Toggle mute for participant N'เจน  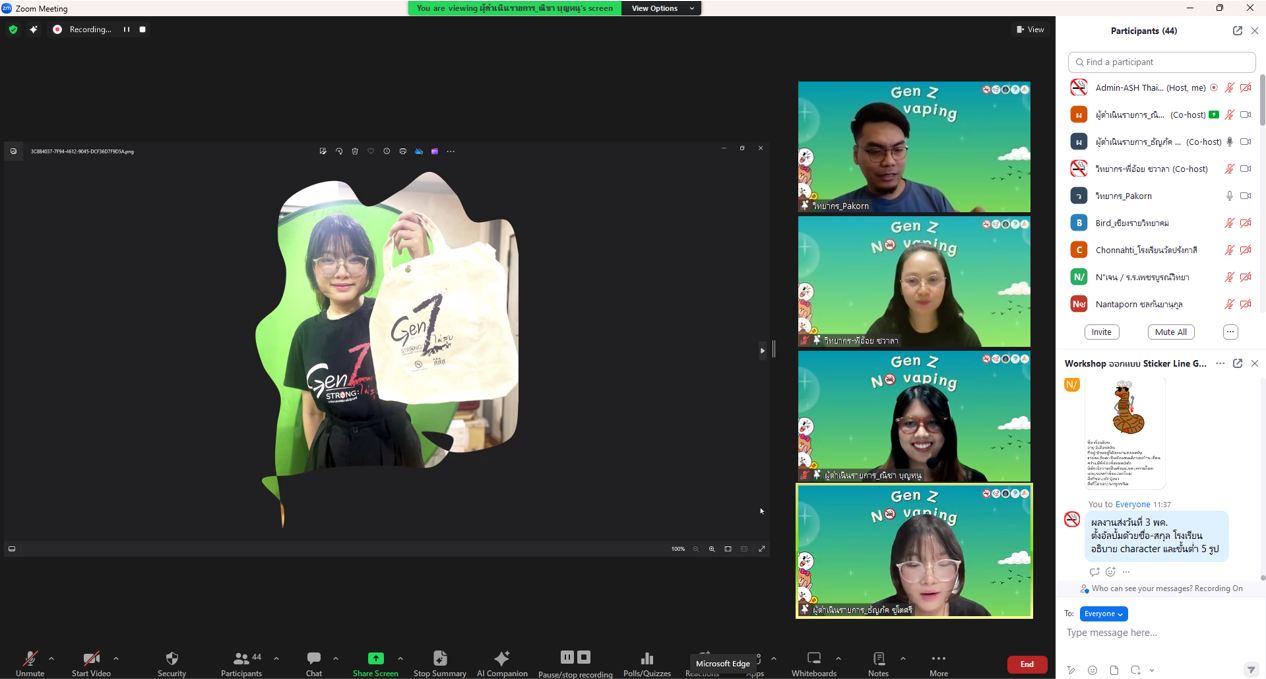pyautogui.click(x=1230, y=277)
